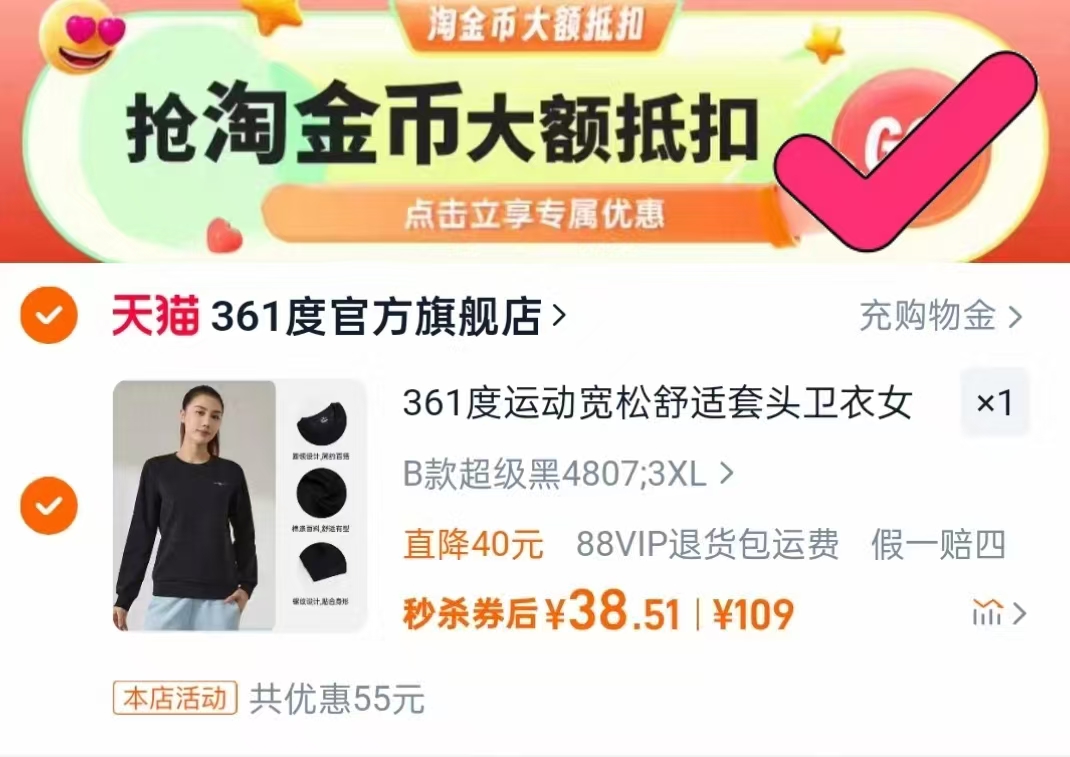Click the 秒杀券后 ¥38.51 price
Image resolution: width=1070 pixels, height=757 pixels.
[x=543, y=612]
